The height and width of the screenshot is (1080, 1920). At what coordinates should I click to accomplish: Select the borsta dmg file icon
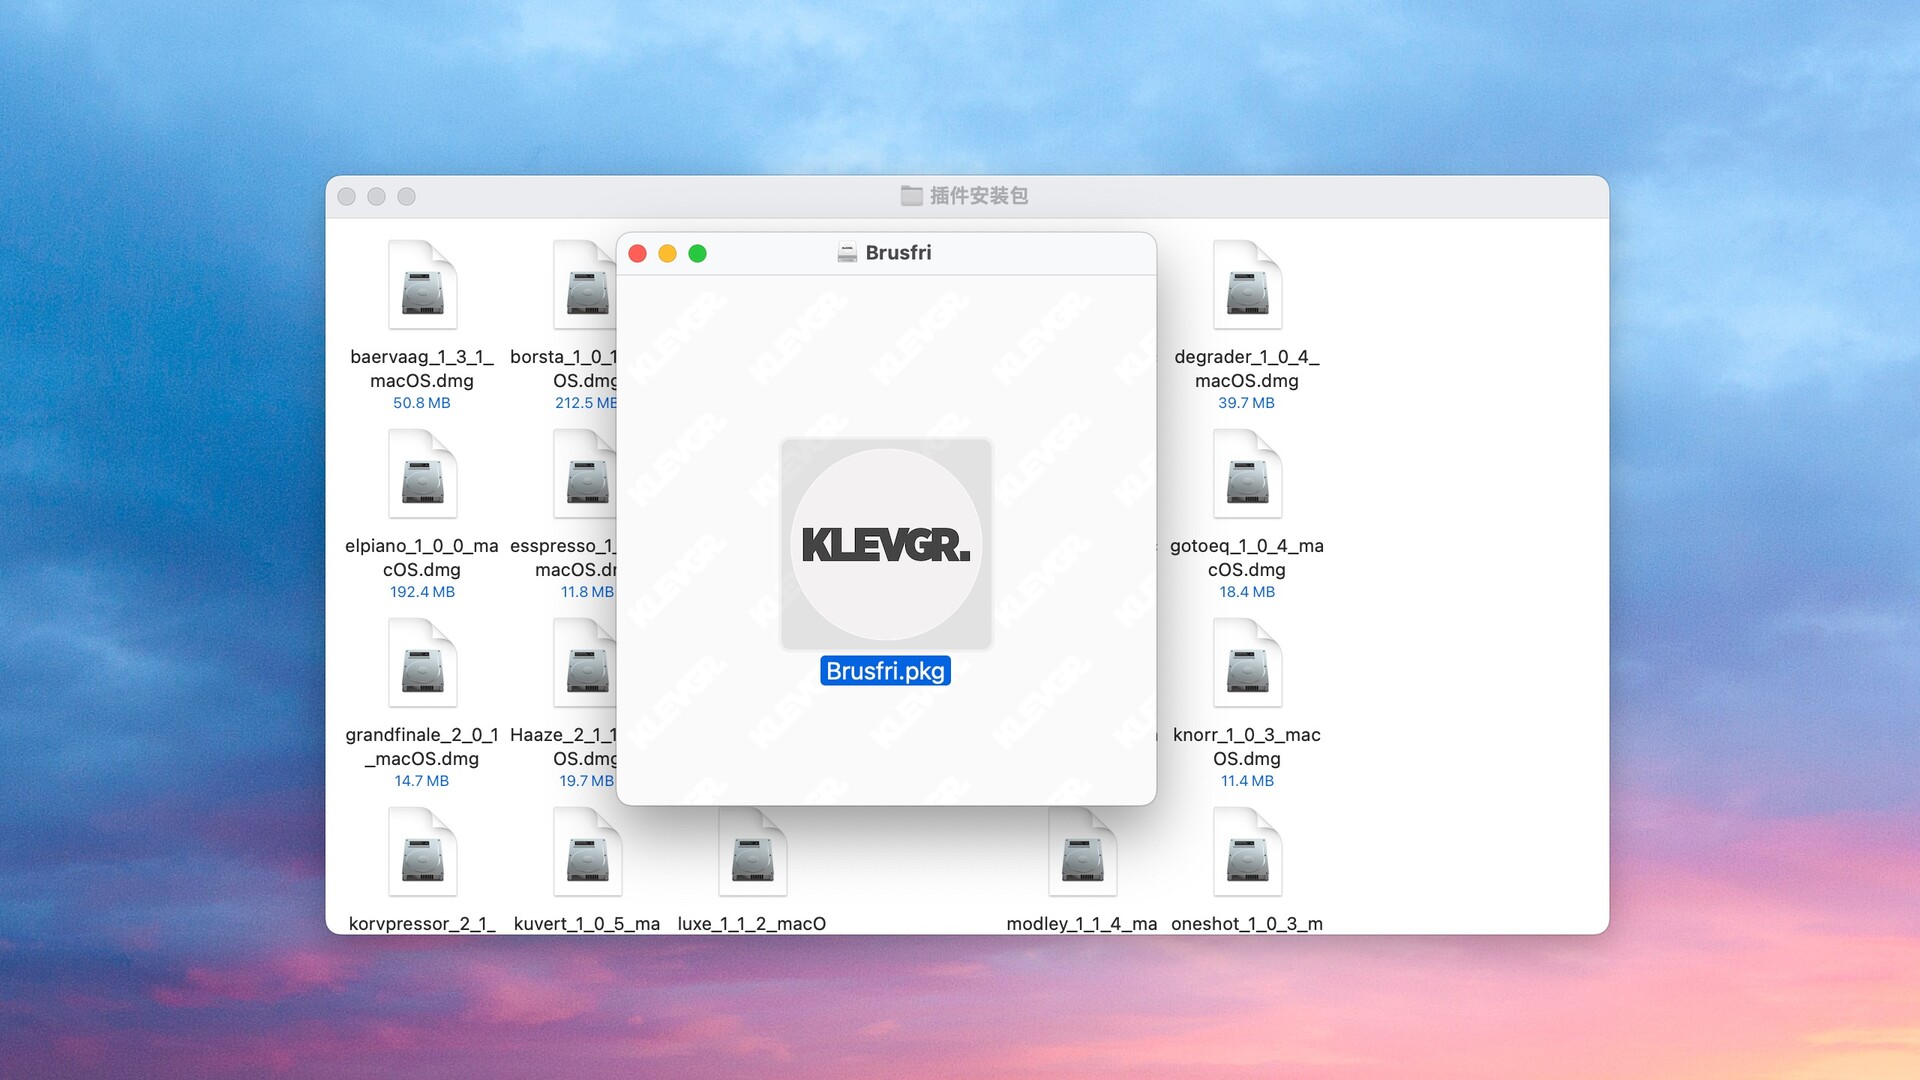click(586, 285)
